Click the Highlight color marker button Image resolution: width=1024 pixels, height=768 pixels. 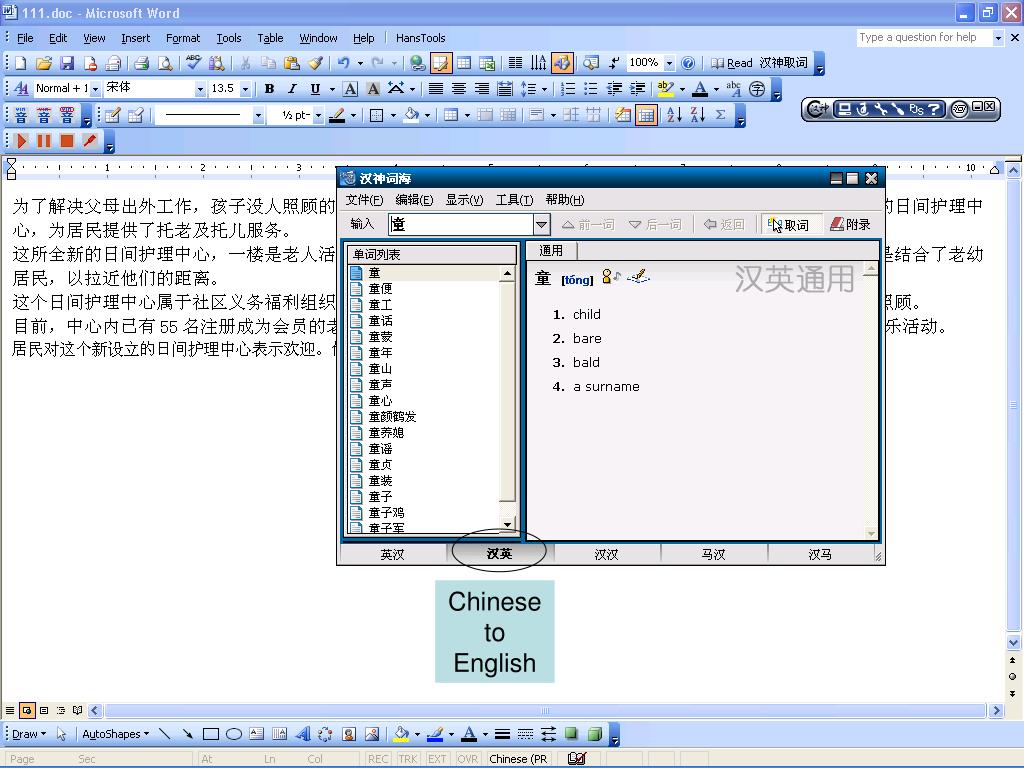pyautogui.click(x=665, y=89)
